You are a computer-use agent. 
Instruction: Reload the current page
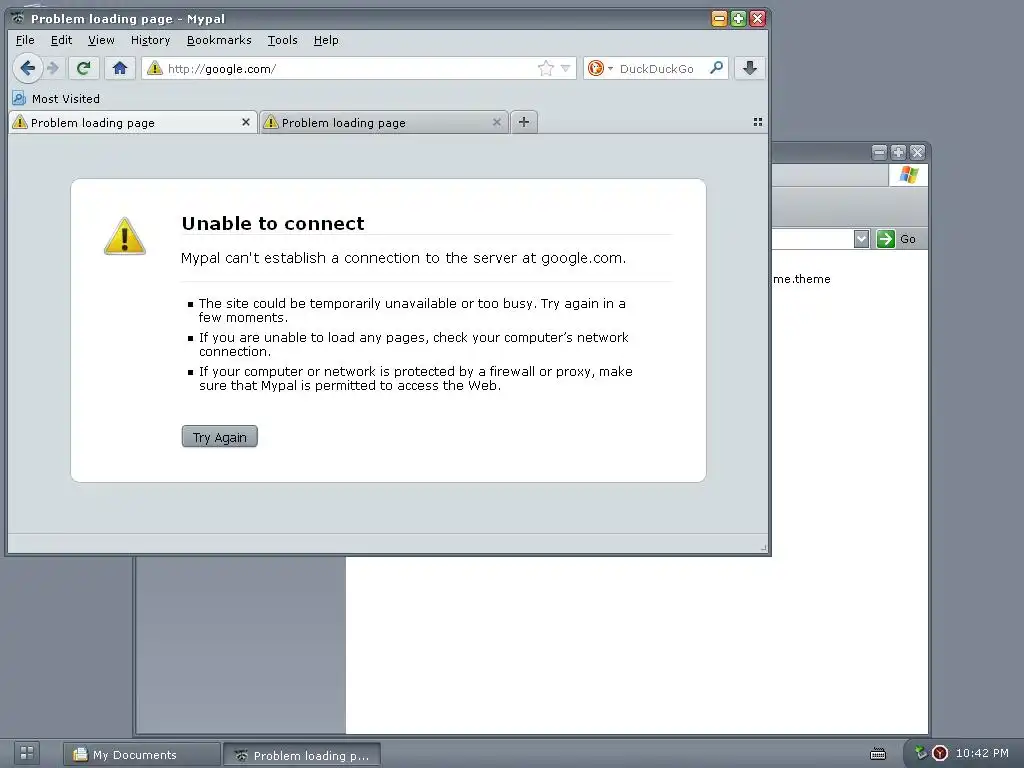83,68
